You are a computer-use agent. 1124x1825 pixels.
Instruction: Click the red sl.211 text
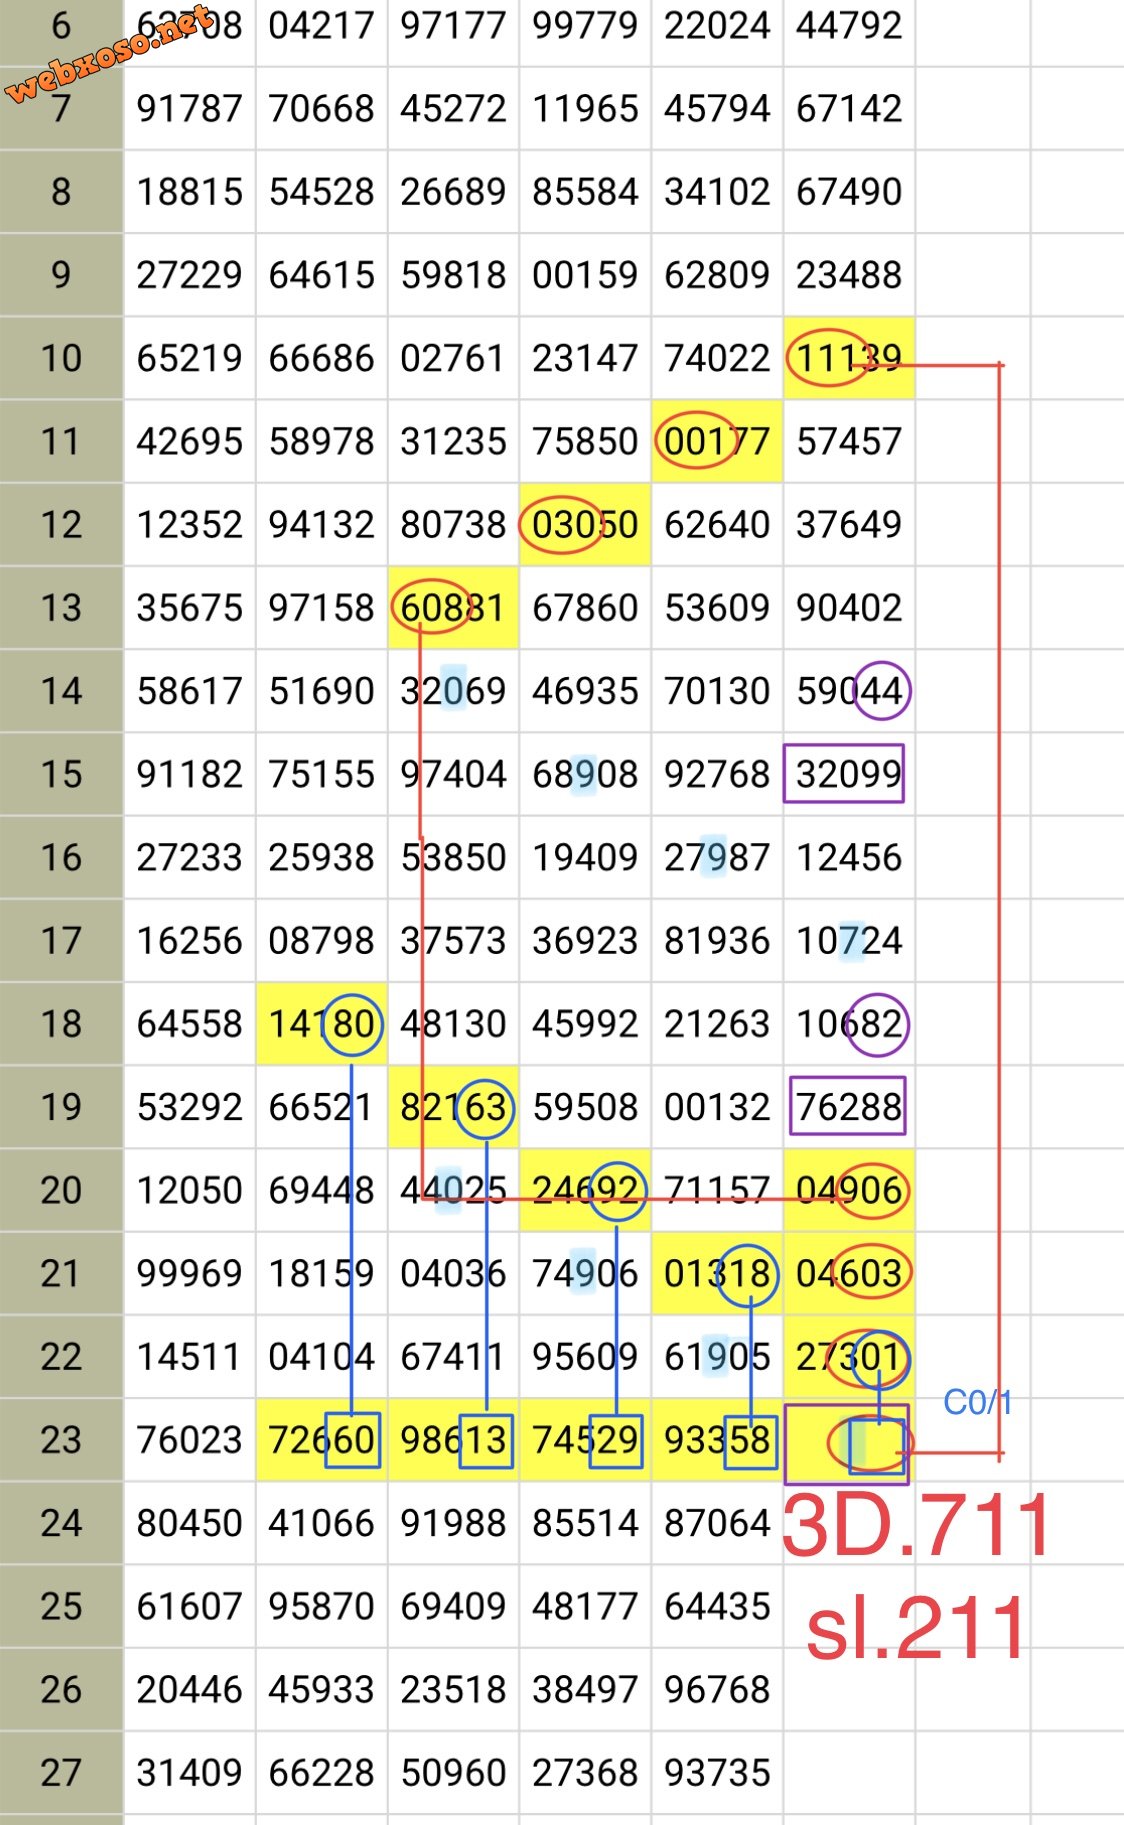click(916, 1627)
